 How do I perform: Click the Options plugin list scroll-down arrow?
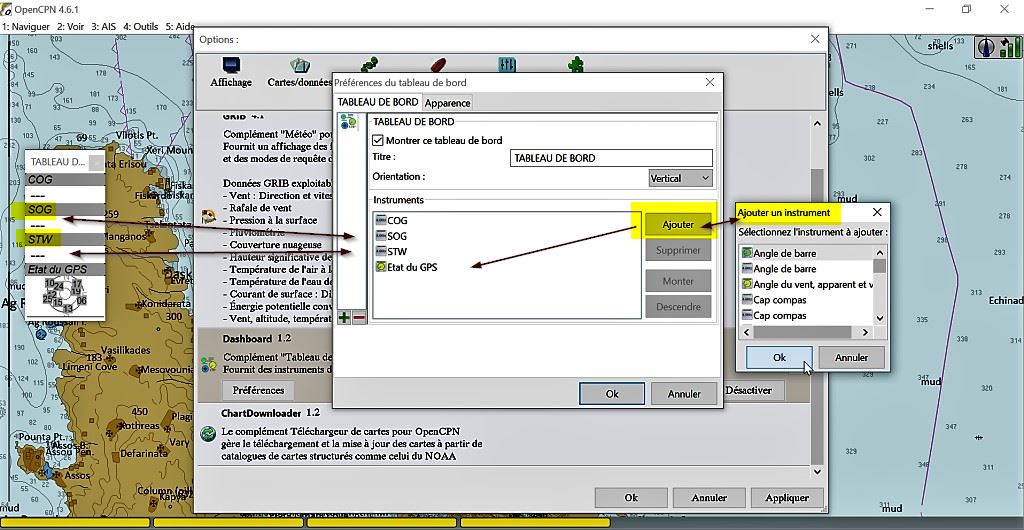tap(817, 471)
